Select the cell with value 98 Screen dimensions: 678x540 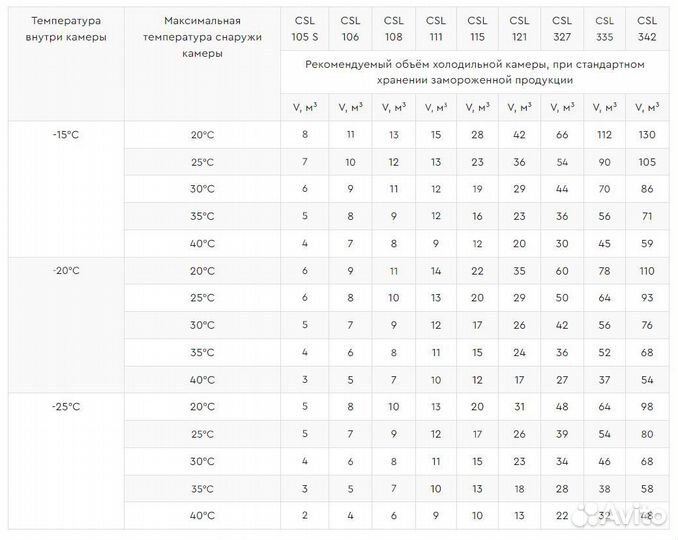647,407
